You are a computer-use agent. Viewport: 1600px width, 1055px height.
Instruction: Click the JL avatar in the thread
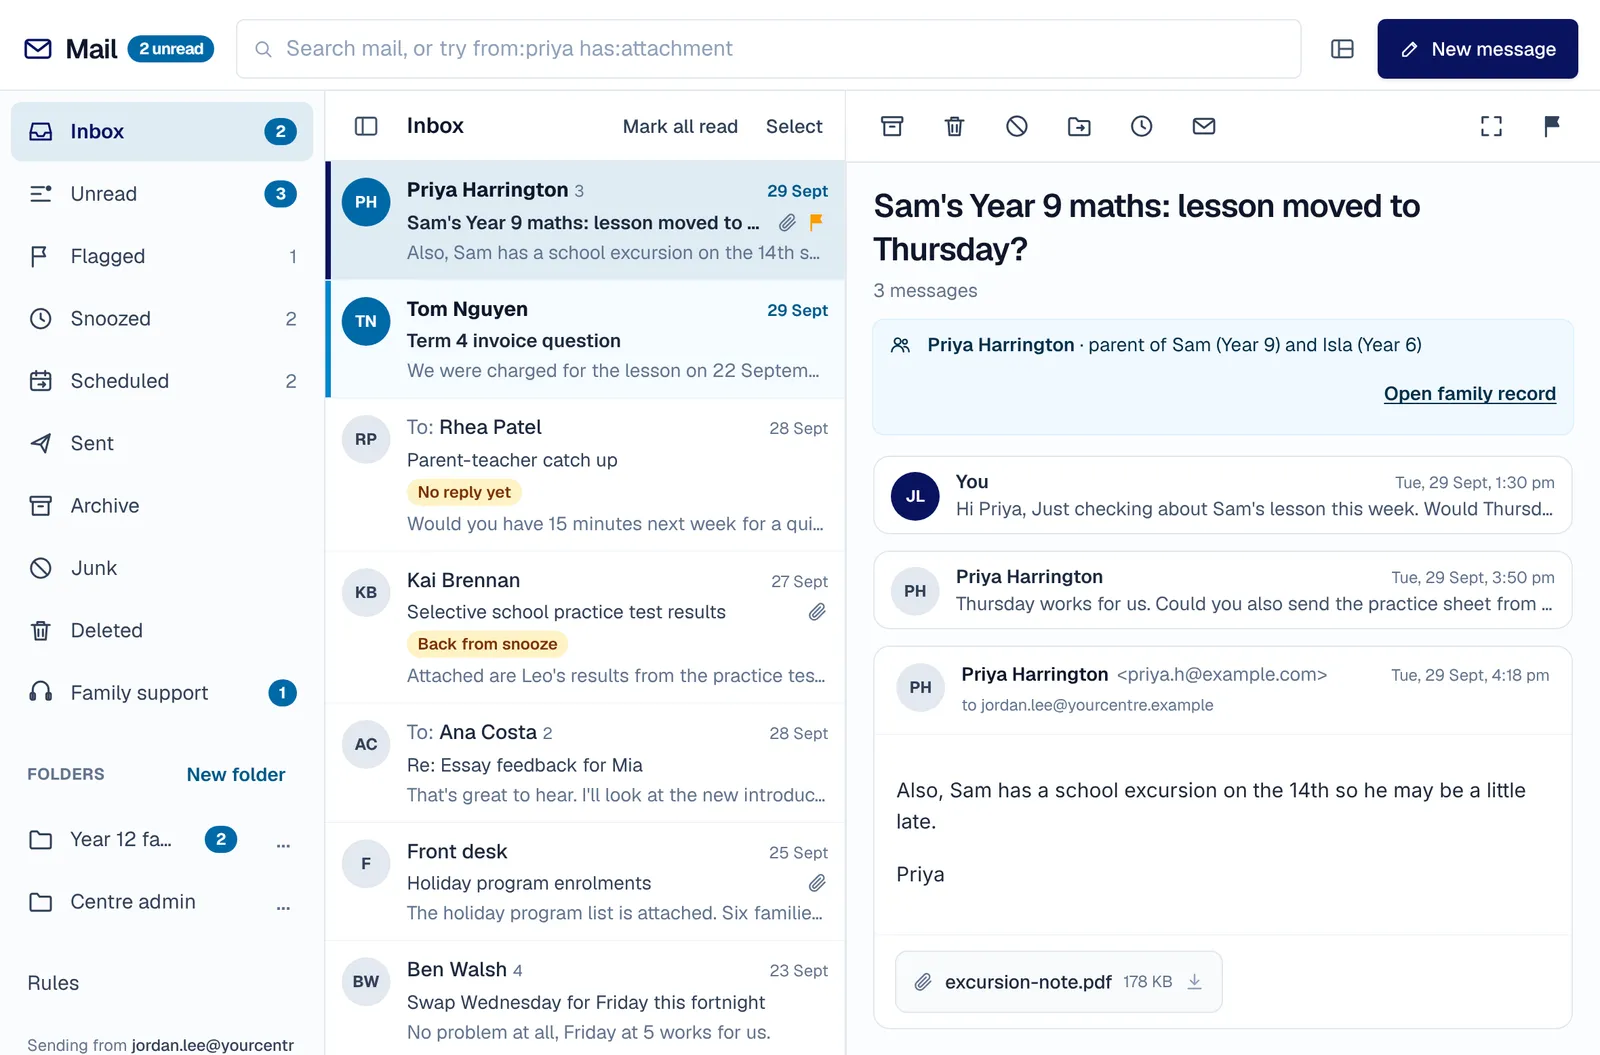click(915, 496)
